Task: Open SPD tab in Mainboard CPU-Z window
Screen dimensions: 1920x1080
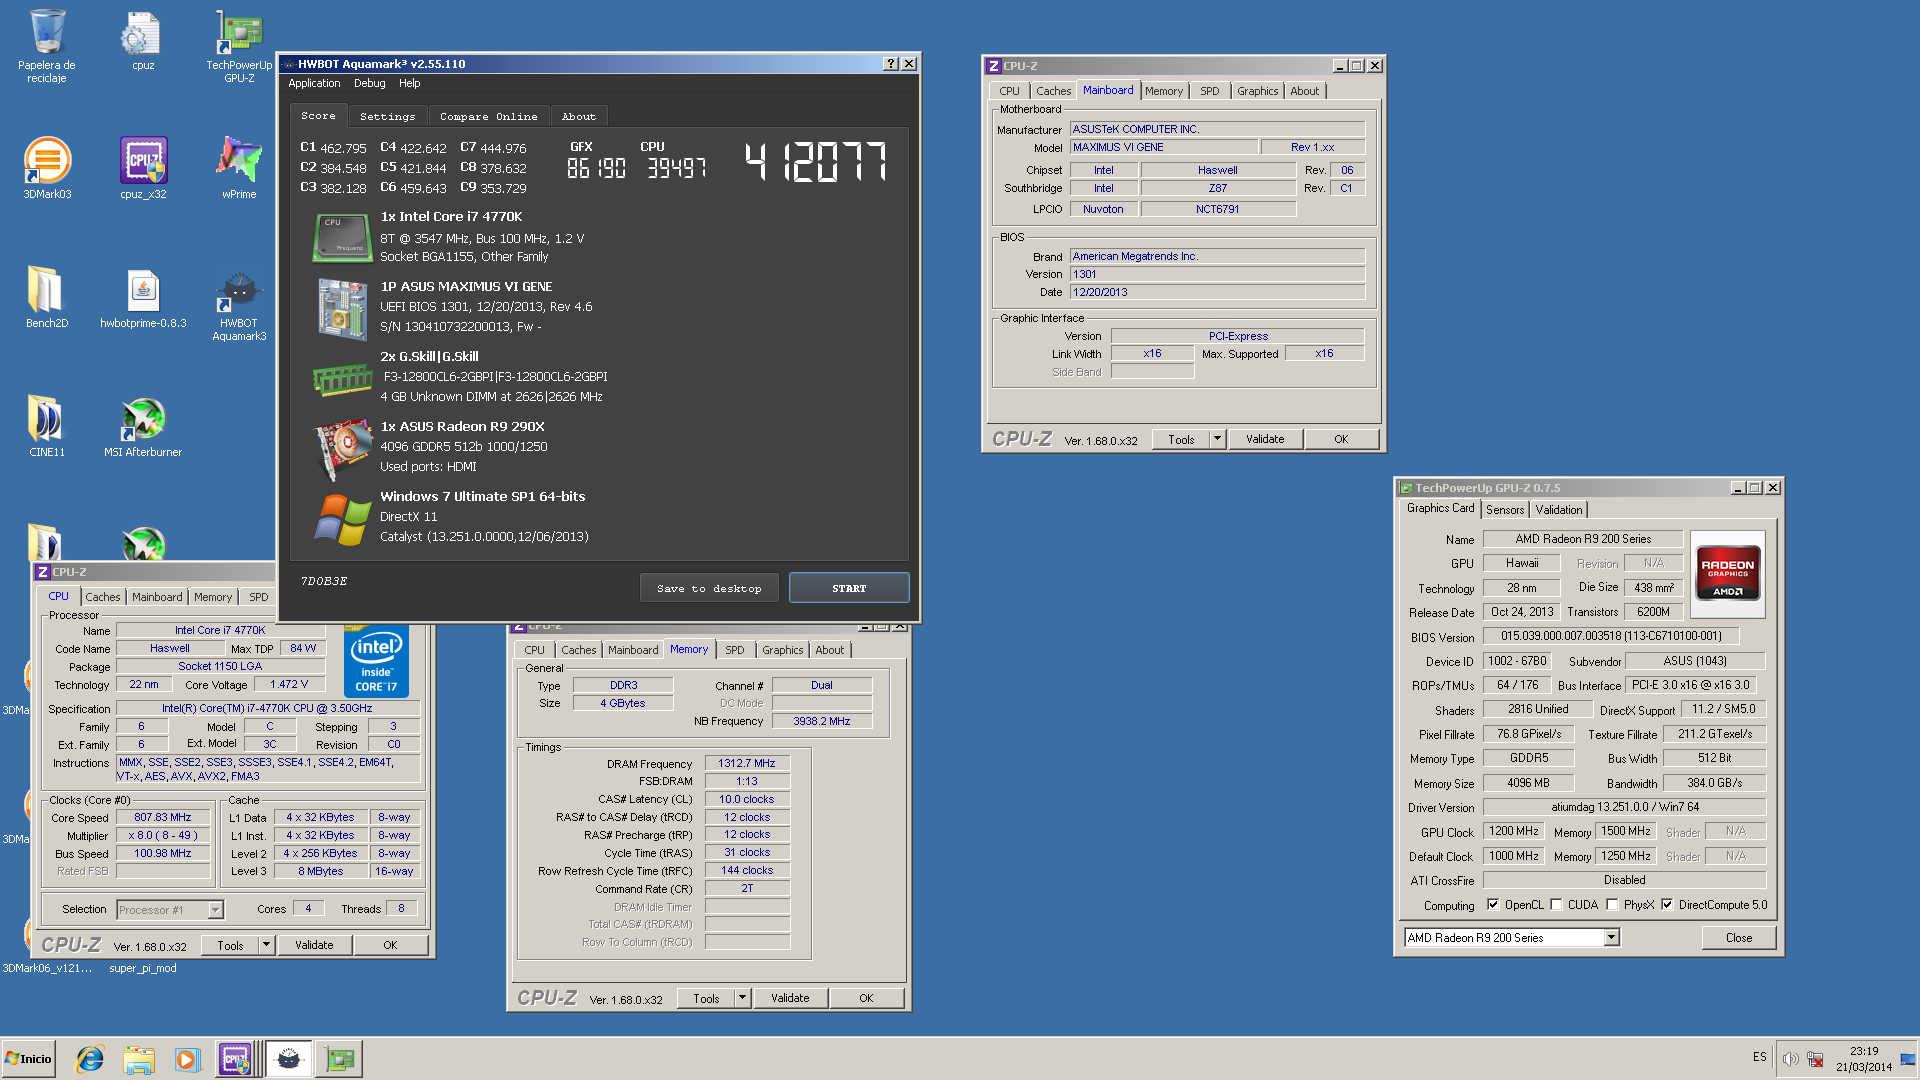Action: pyautogui.click(x=1209, y=91)
